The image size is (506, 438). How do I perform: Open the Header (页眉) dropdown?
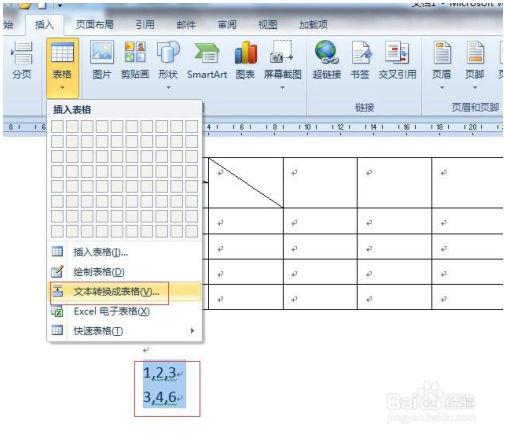[442, 65]
